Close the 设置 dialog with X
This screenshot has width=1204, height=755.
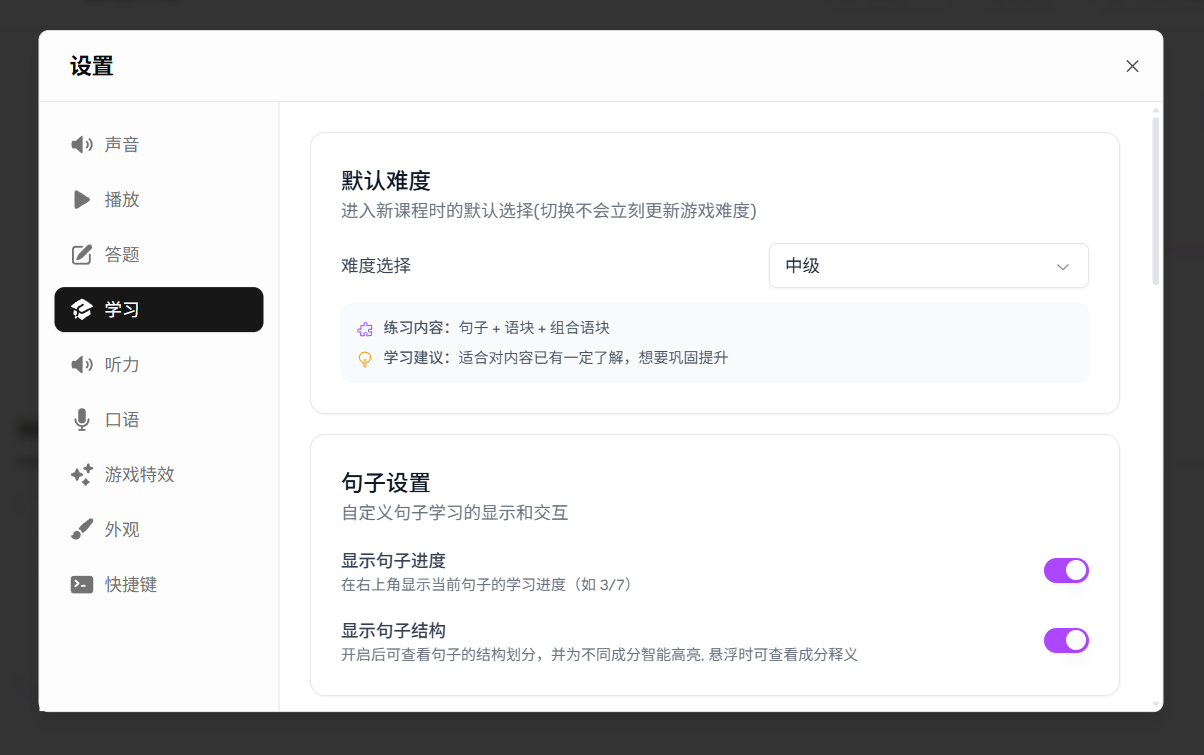tap(1132, 66)
